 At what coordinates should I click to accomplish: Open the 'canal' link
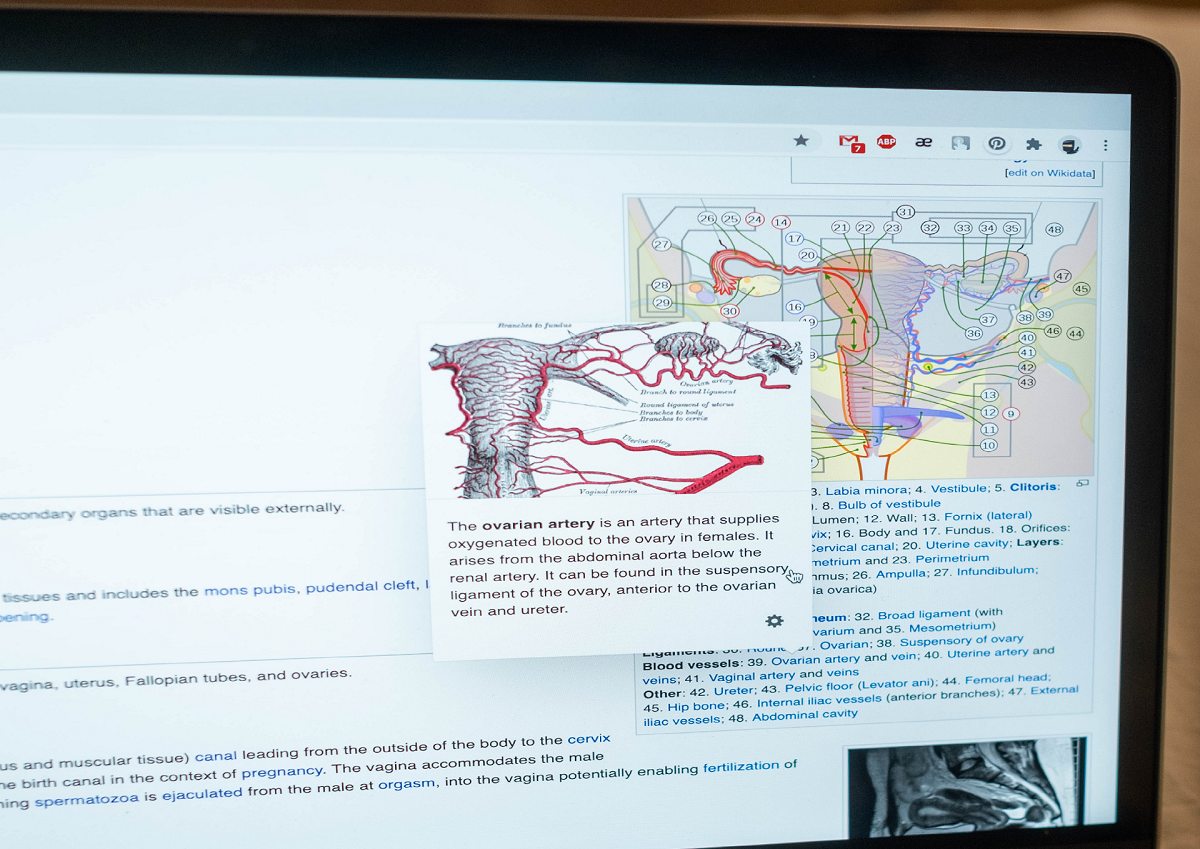[x=216, y=757]
